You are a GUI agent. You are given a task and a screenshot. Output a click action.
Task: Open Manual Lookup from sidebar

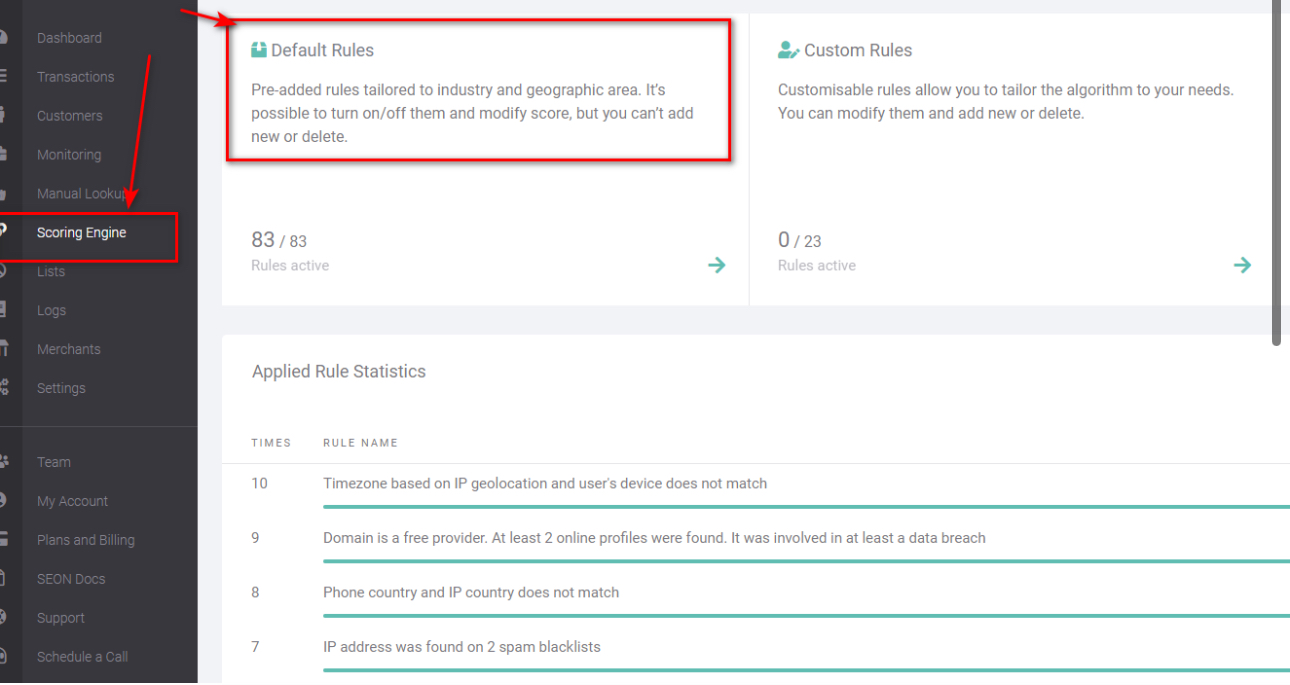pyautogui.click(x=82, y=194)
